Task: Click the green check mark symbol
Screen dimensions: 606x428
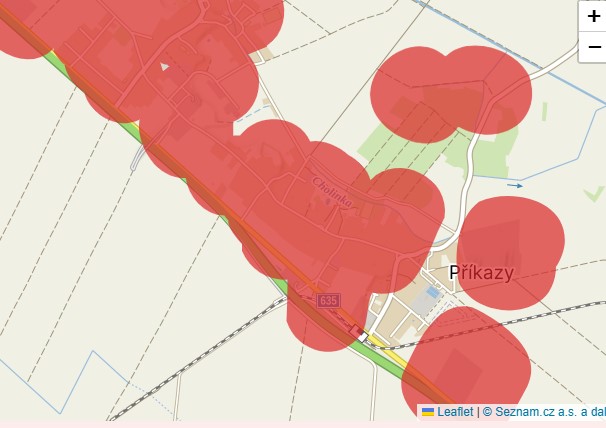Action: (594, 194)
